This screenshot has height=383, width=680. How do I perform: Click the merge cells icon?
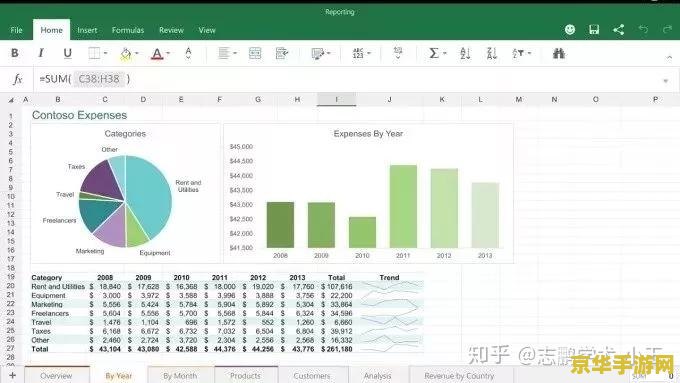pyautogui.click(x=255, y=53)
